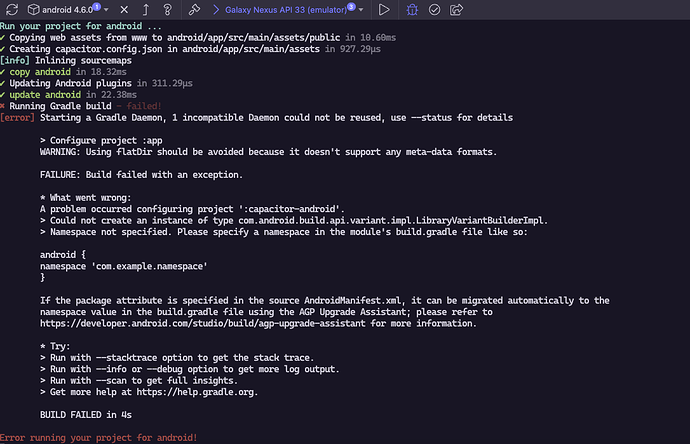Open the question mark help icon
690x444 pixels.
[167, 10]
